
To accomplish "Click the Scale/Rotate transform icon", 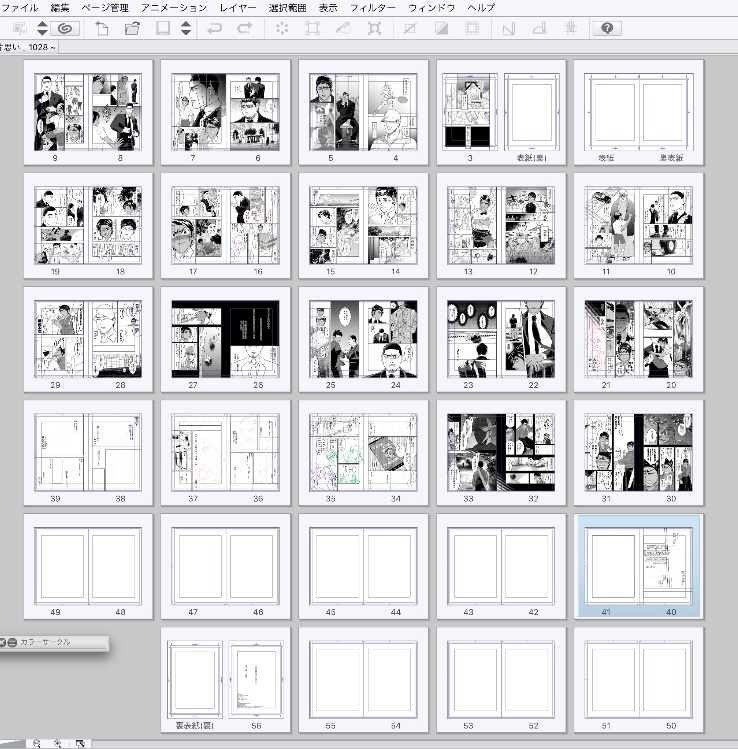I will click(374, 28).
